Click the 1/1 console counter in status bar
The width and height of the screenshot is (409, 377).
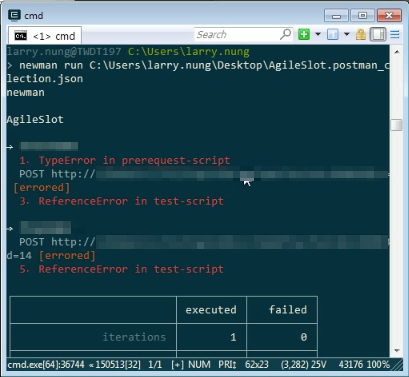pyautogui.click(x=155, y=364)
